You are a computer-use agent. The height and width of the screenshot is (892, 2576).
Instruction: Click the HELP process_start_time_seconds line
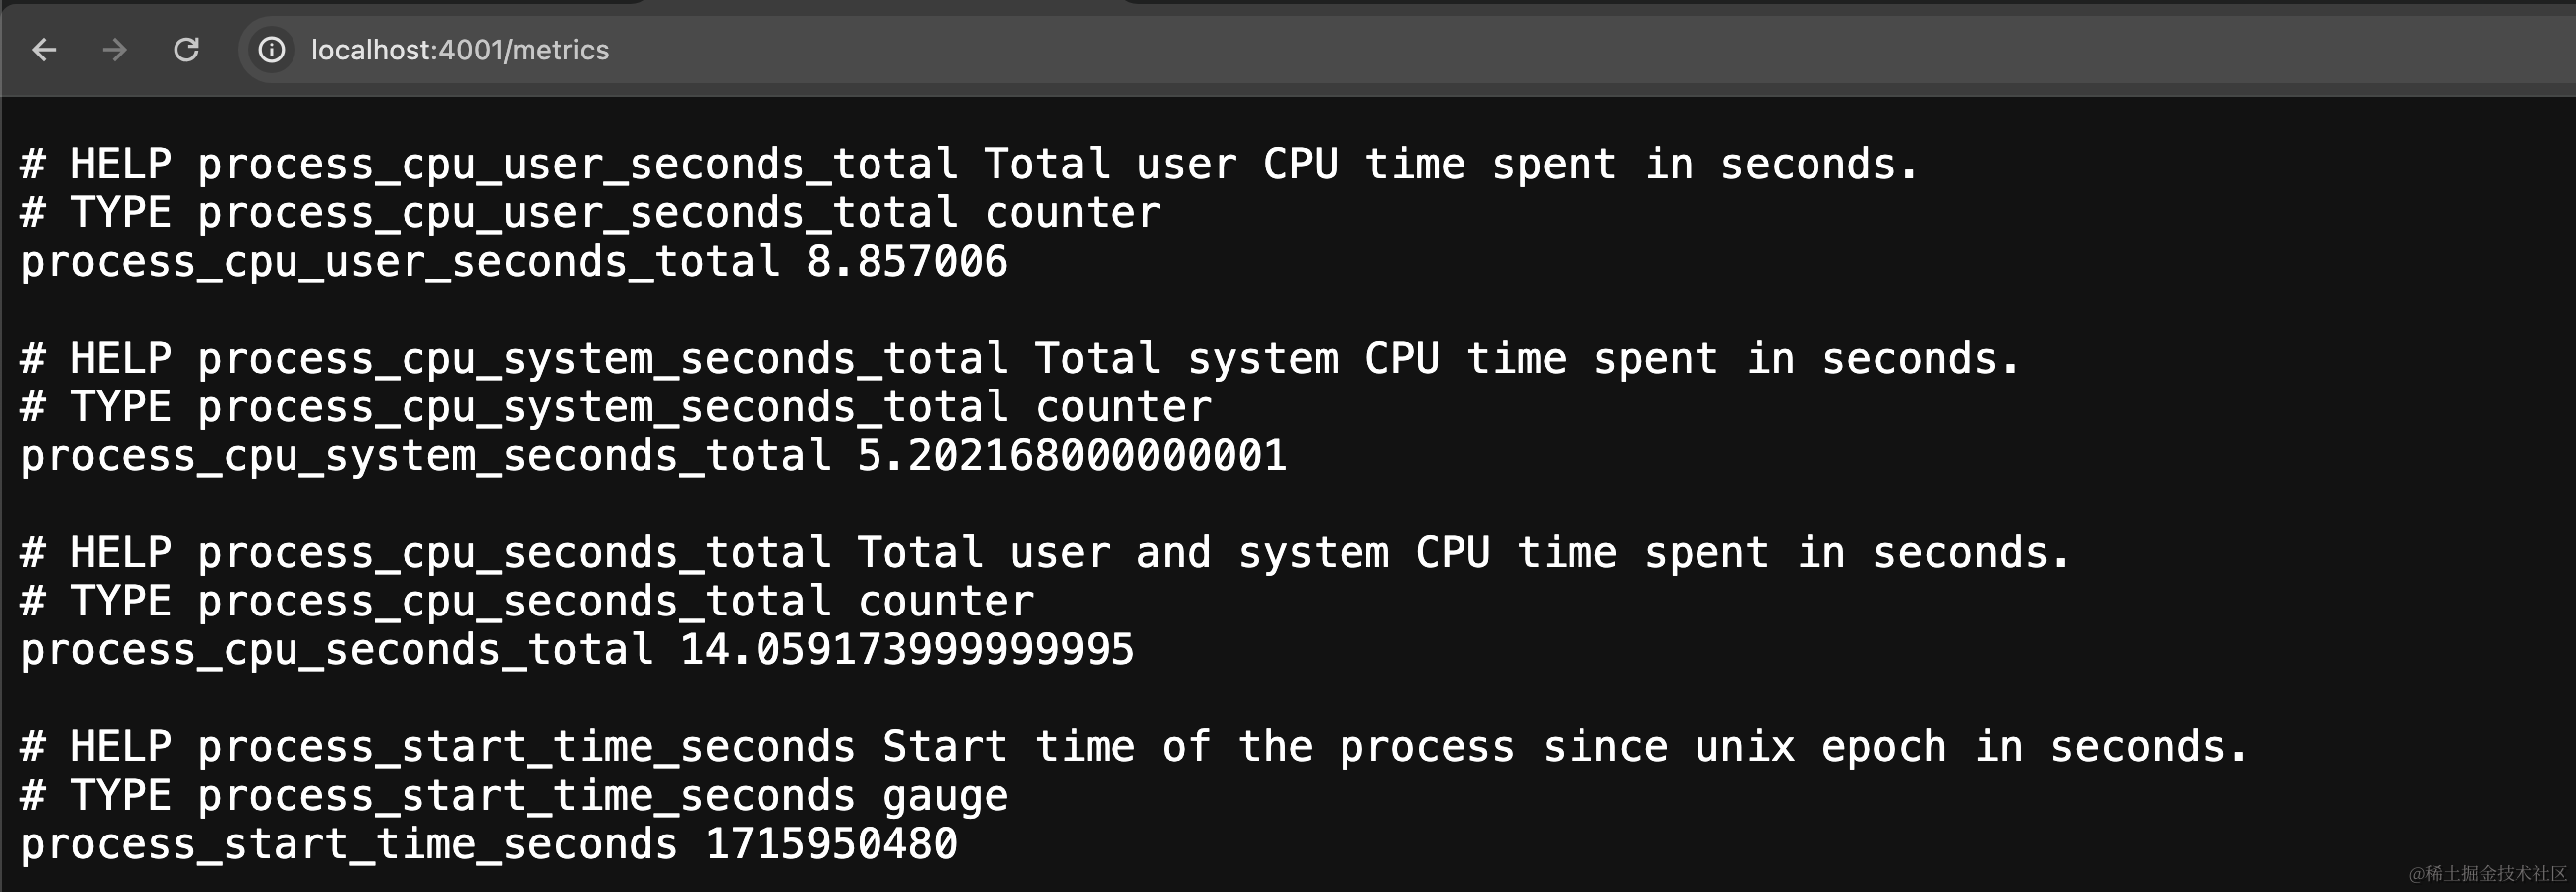click(1133, 747)
